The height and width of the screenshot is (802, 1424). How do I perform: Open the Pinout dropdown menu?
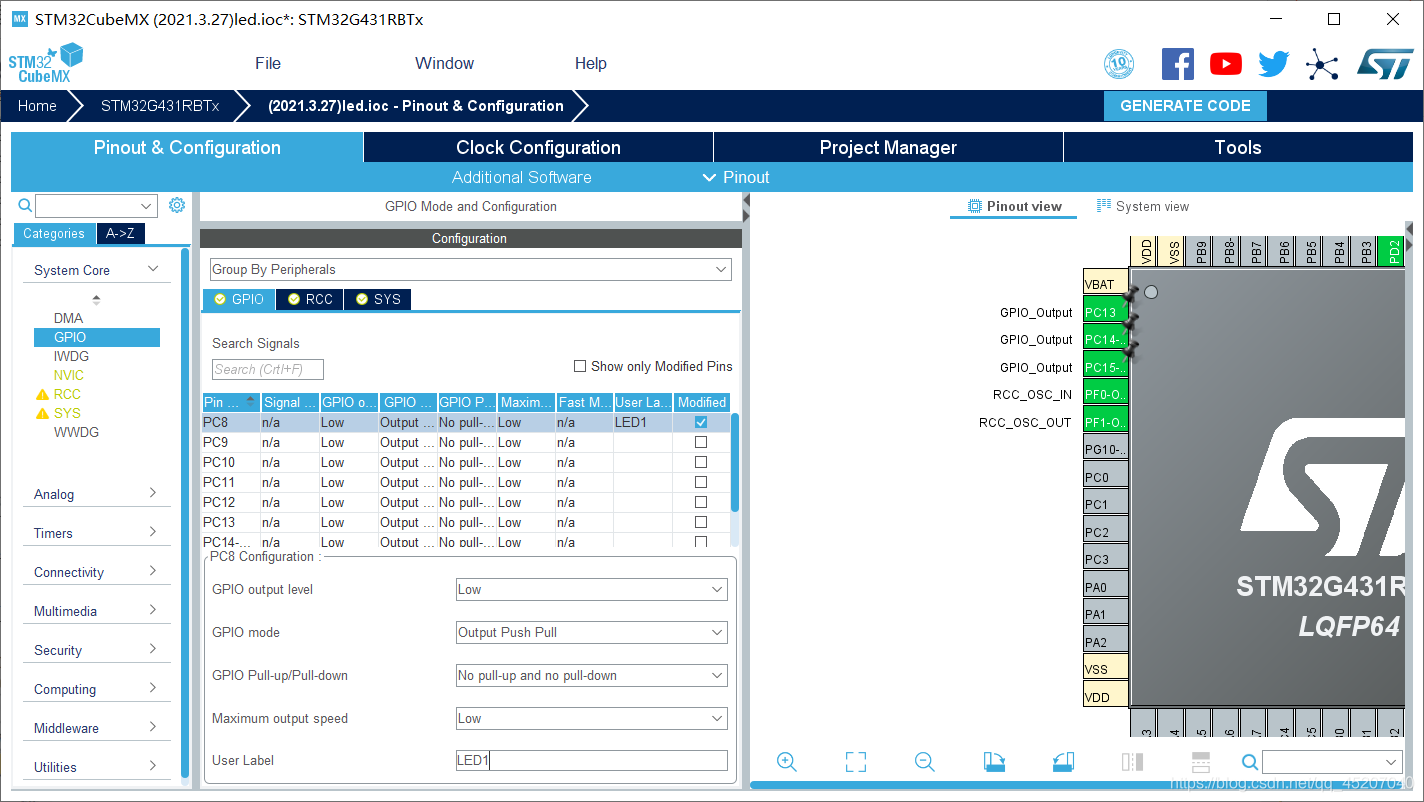click(x=736, y=177)
